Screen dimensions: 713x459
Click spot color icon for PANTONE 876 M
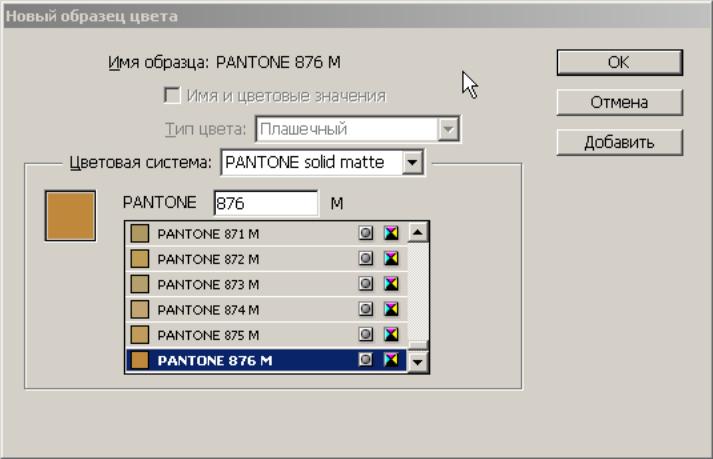[x=366, y=360]
